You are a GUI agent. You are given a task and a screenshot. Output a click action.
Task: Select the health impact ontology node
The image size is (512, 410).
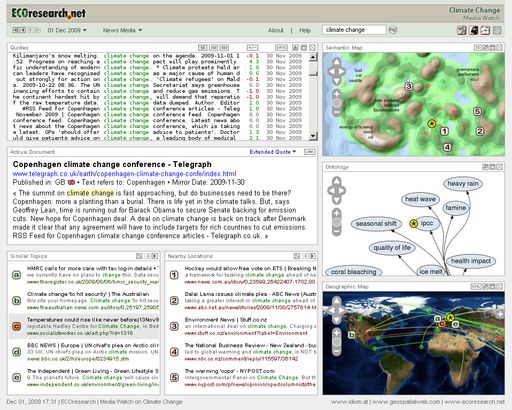[471, 261]
